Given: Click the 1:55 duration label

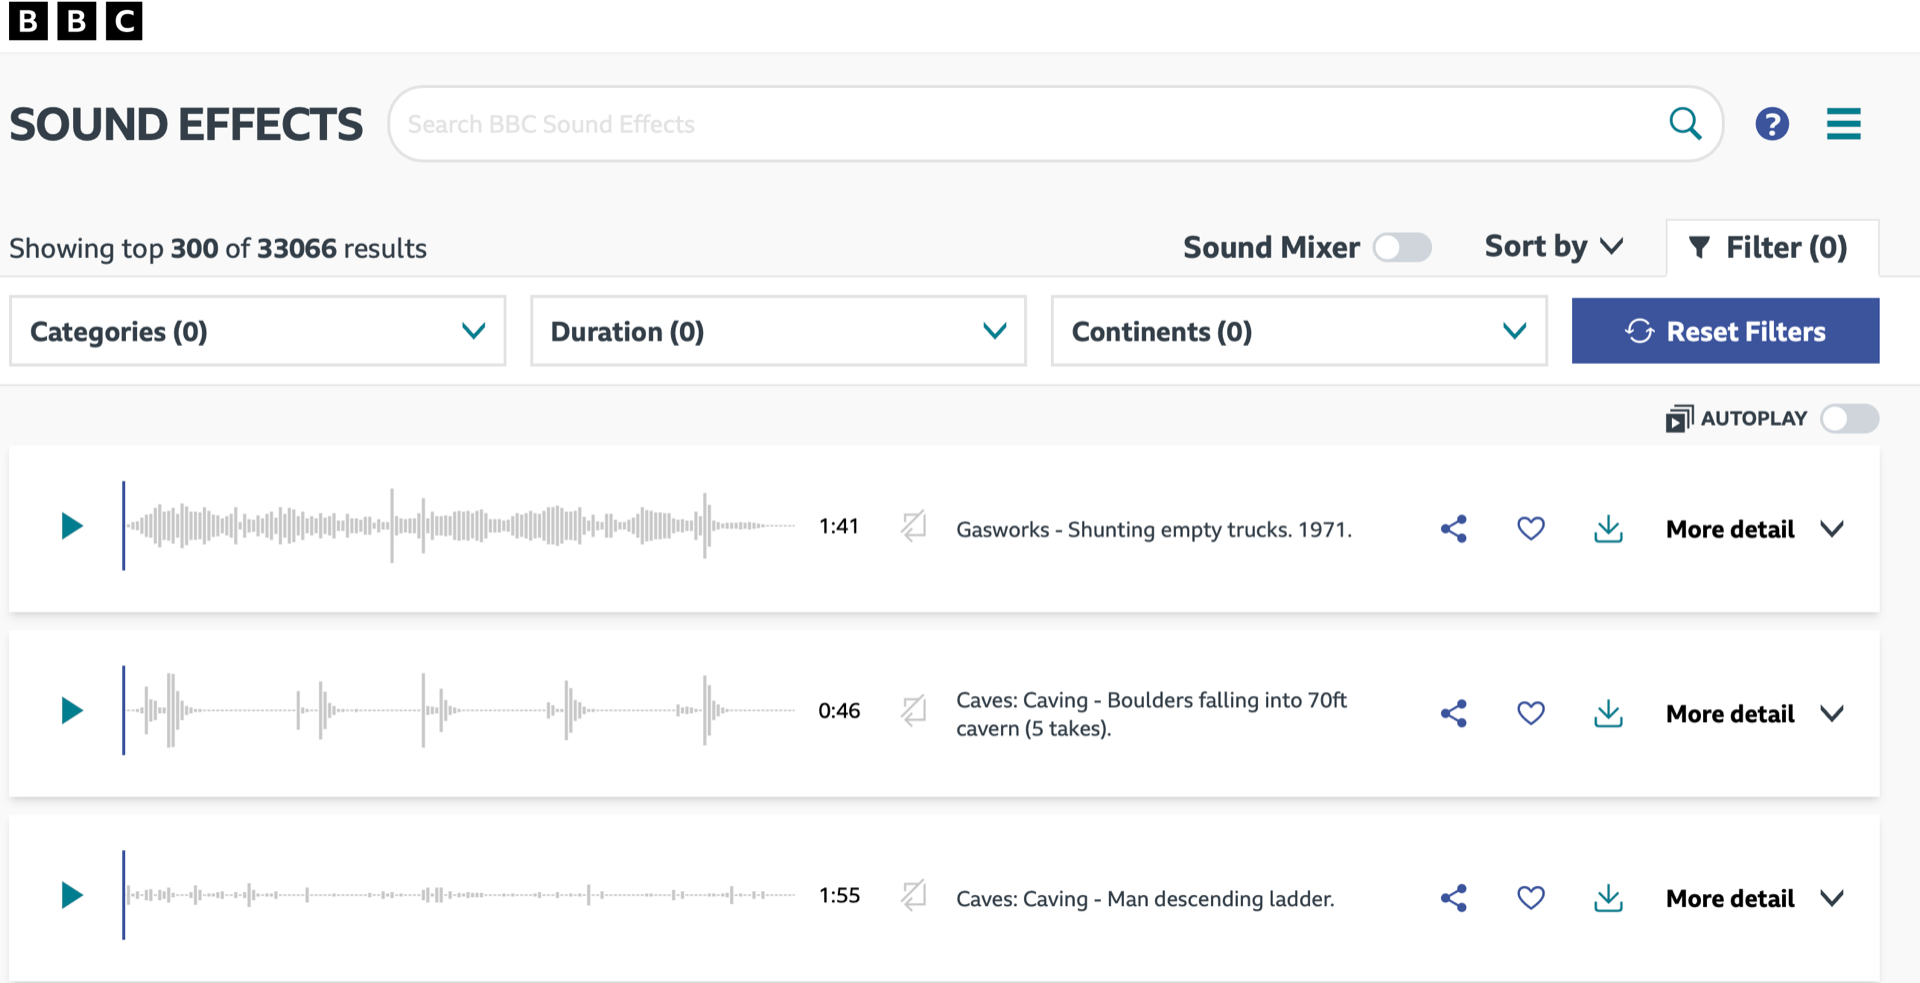Looking at the screenshot, I should pos(839,895).
